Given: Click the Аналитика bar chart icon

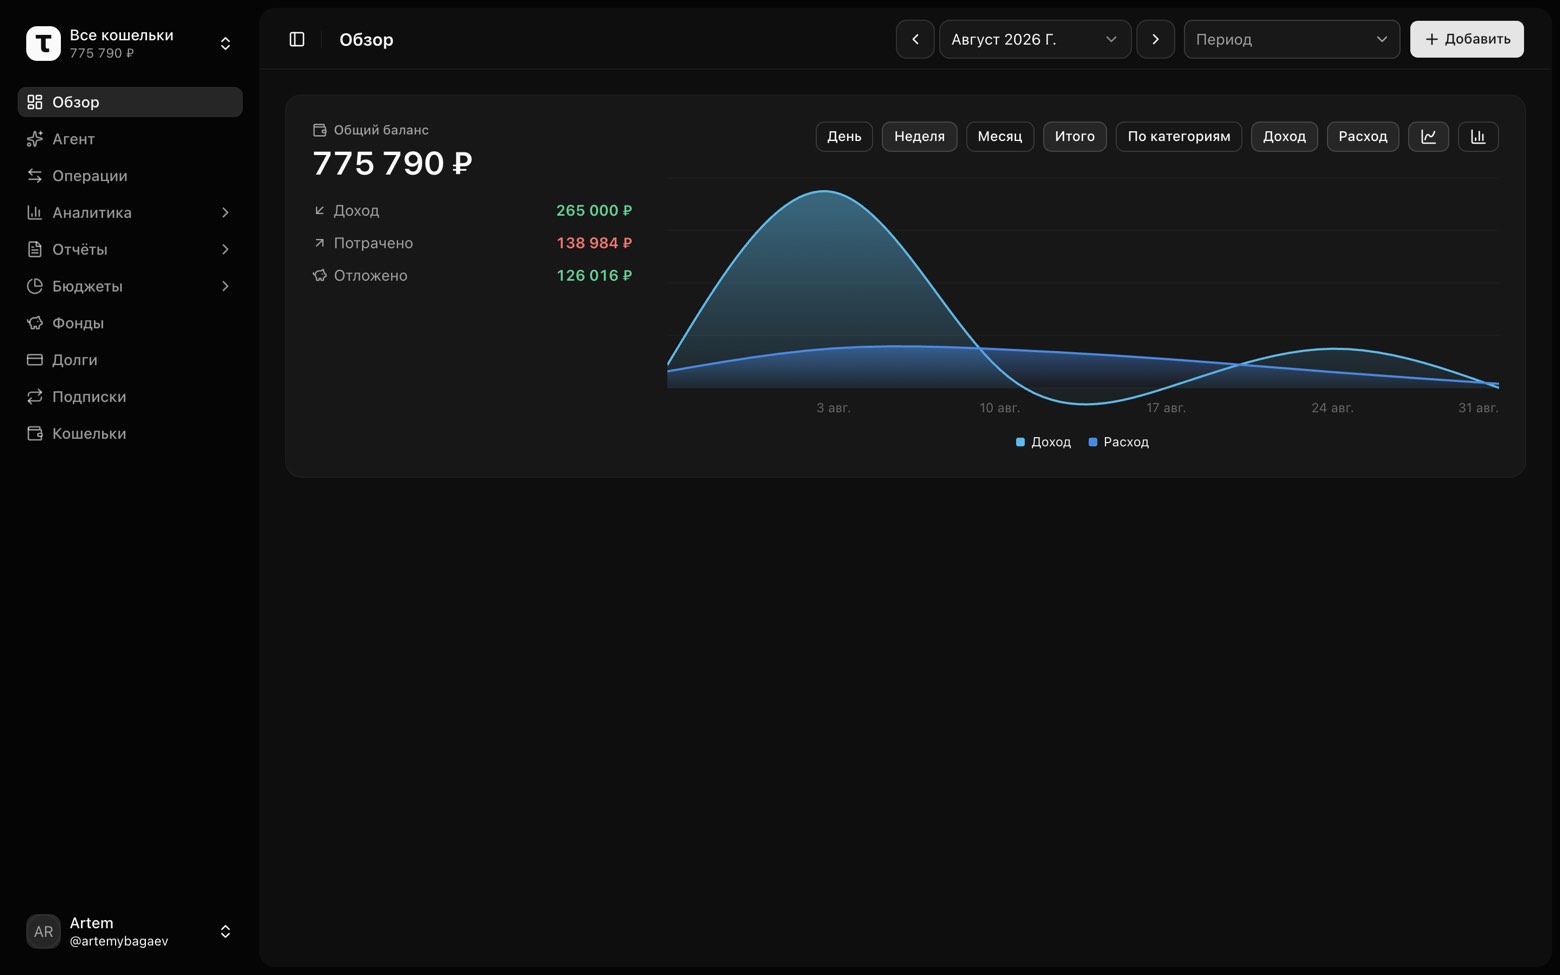Looking at the screenshot, I should click(35, 213).
